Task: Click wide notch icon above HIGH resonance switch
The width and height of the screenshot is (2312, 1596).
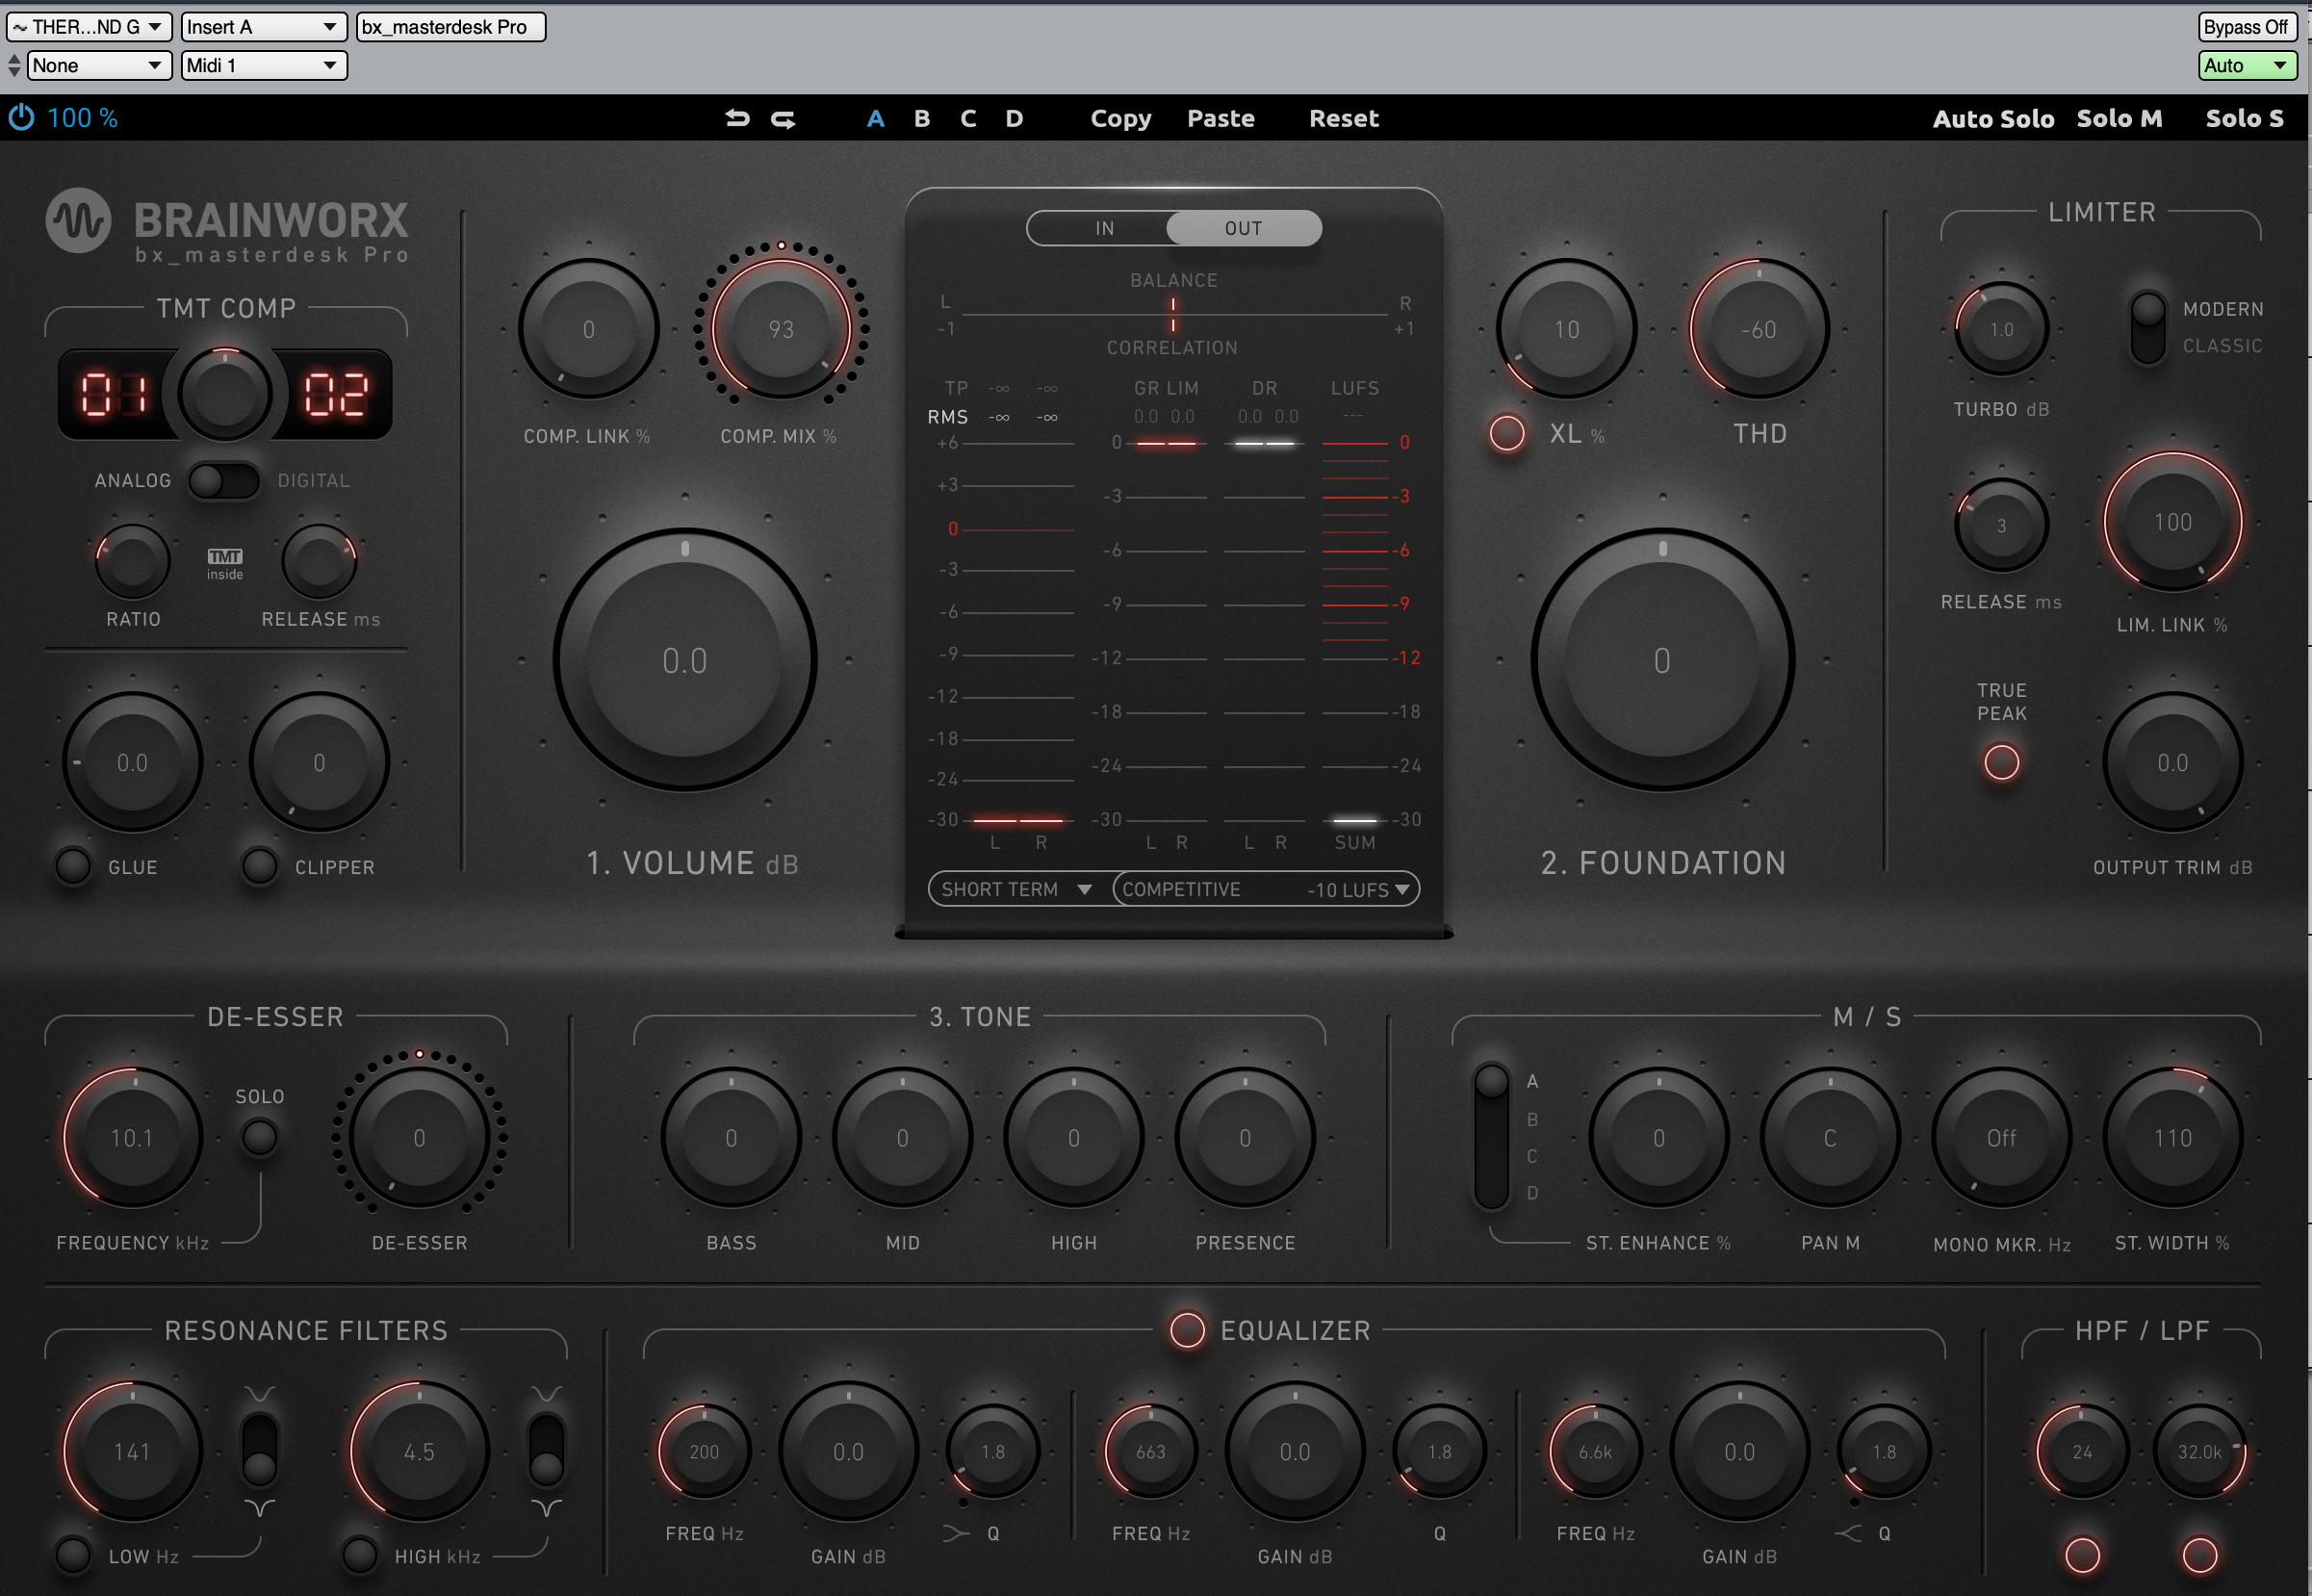Action: click(546, 1393)
